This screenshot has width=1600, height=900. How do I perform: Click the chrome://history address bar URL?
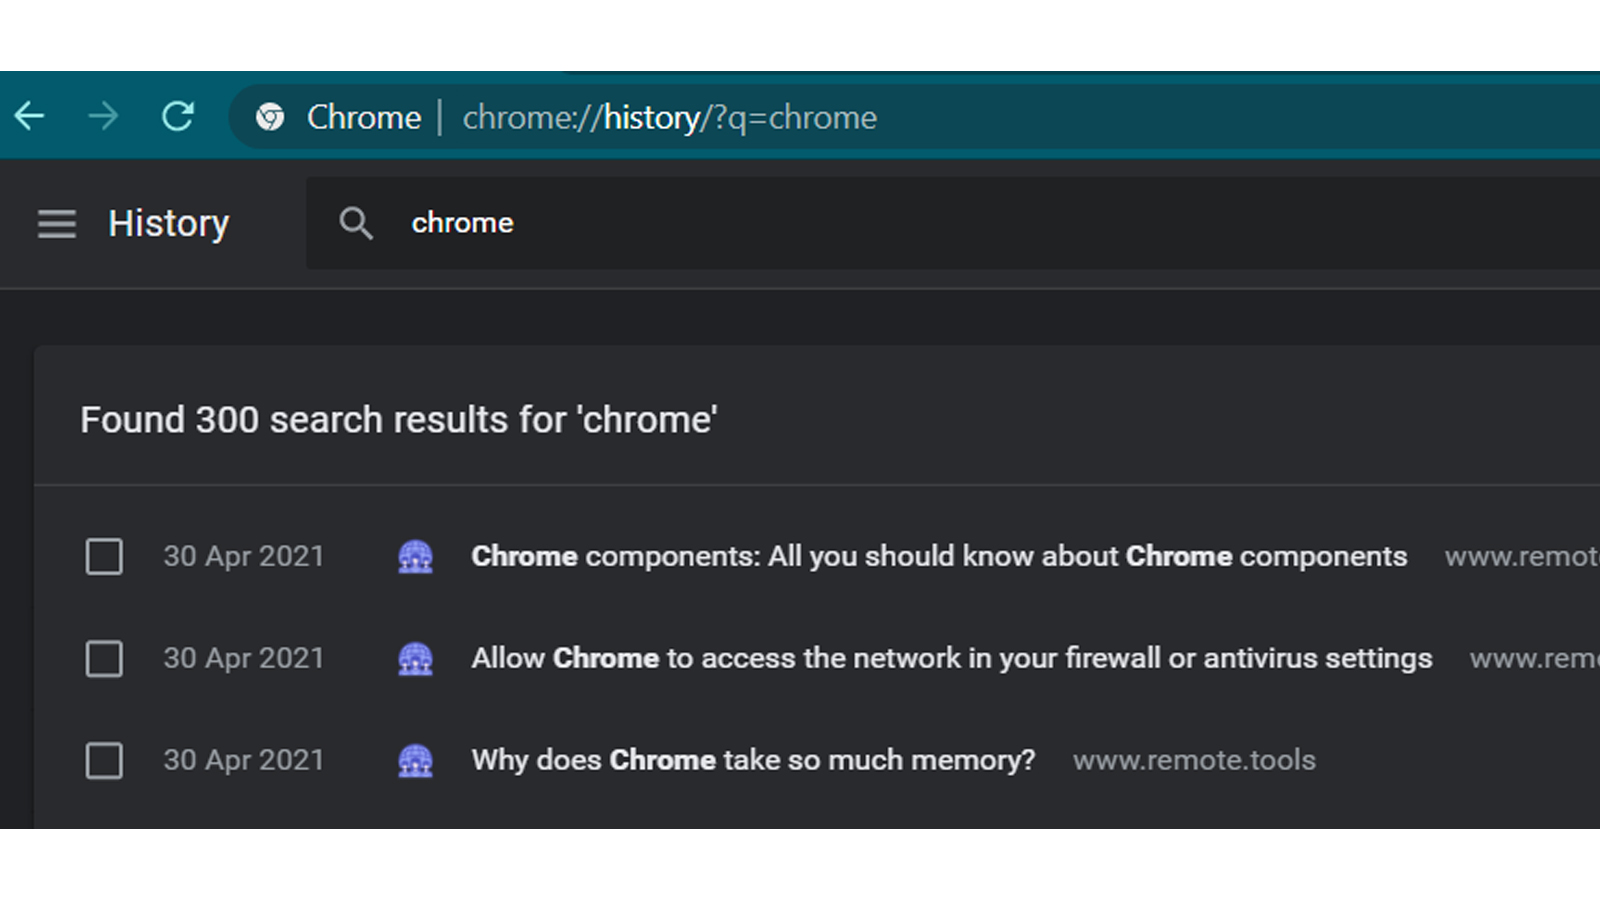tap(670, 118)
